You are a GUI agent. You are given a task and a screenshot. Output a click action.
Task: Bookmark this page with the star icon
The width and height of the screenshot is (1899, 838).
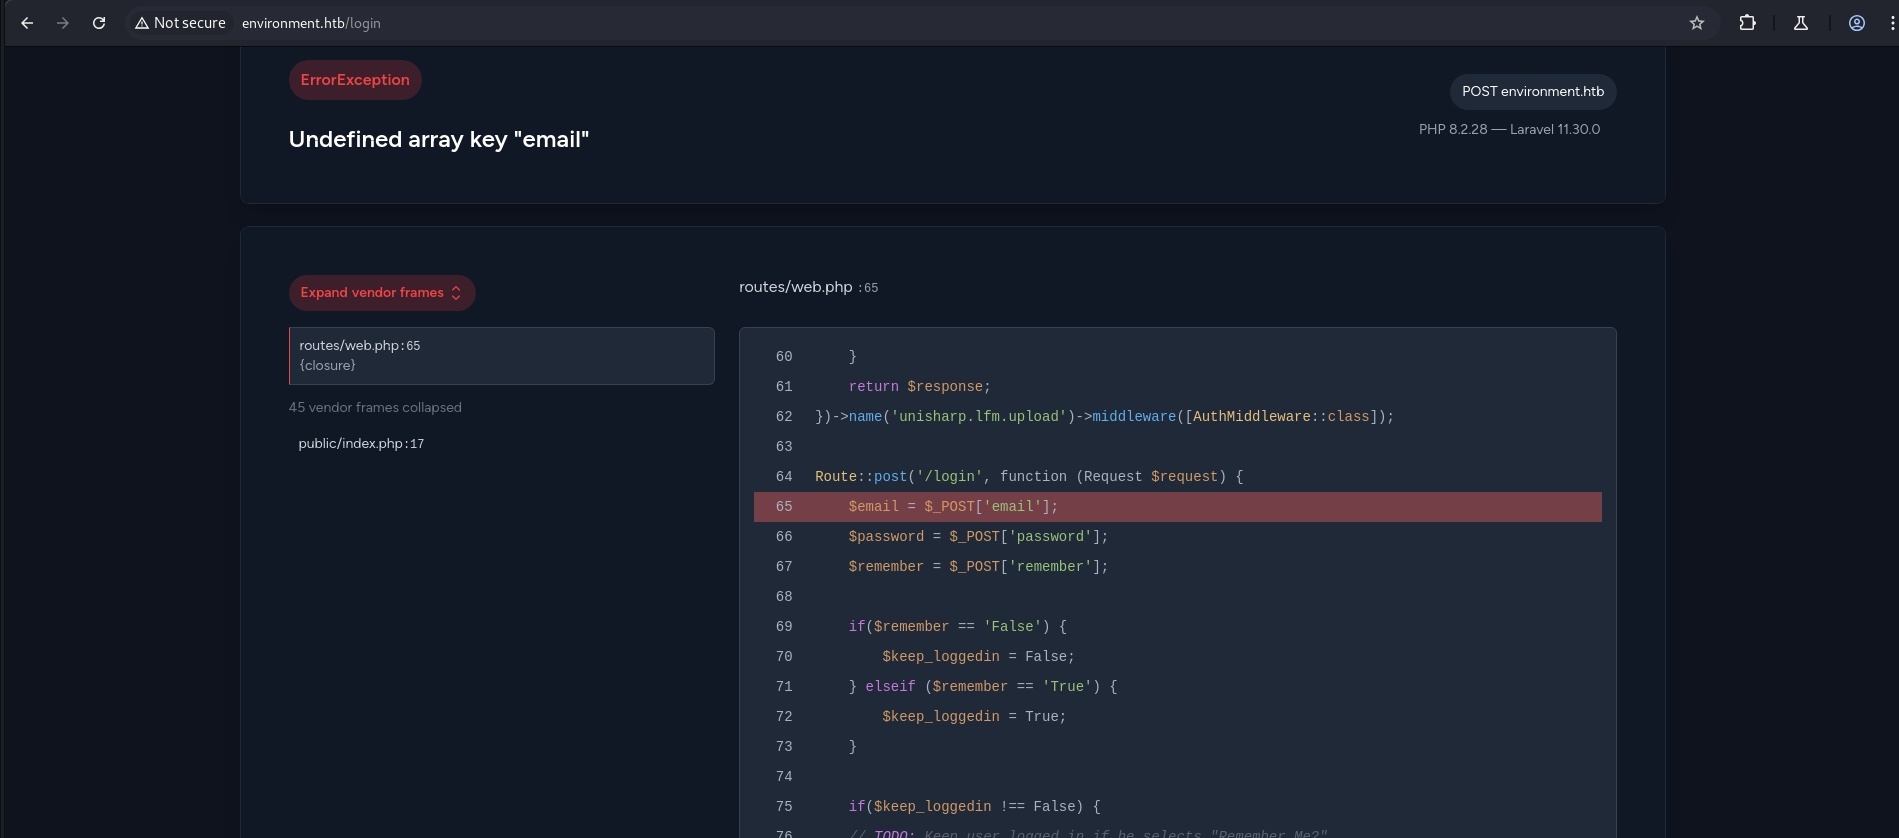point(1697,23)
